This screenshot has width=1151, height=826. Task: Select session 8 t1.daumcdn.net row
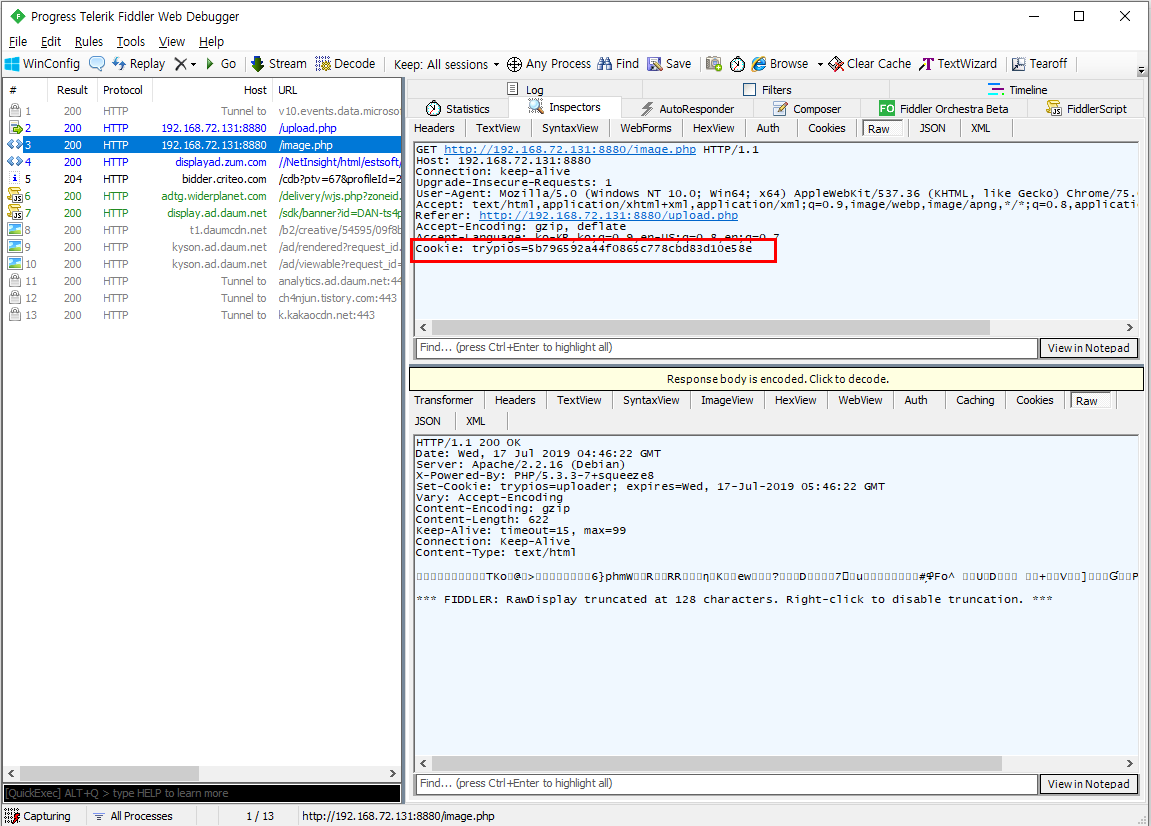click(x=203, y=230)
